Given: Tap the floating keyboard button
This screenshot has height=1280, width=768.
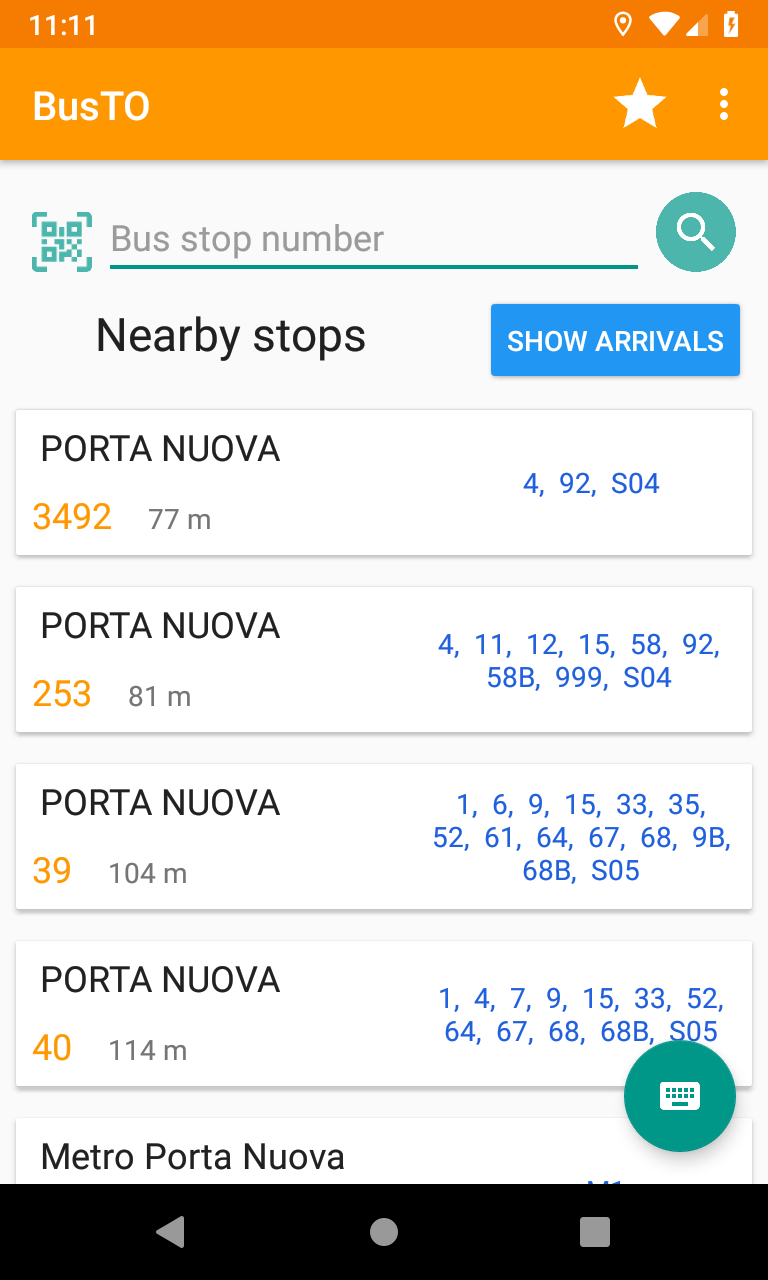Looking at the screenshot, I should (679, 1096).
